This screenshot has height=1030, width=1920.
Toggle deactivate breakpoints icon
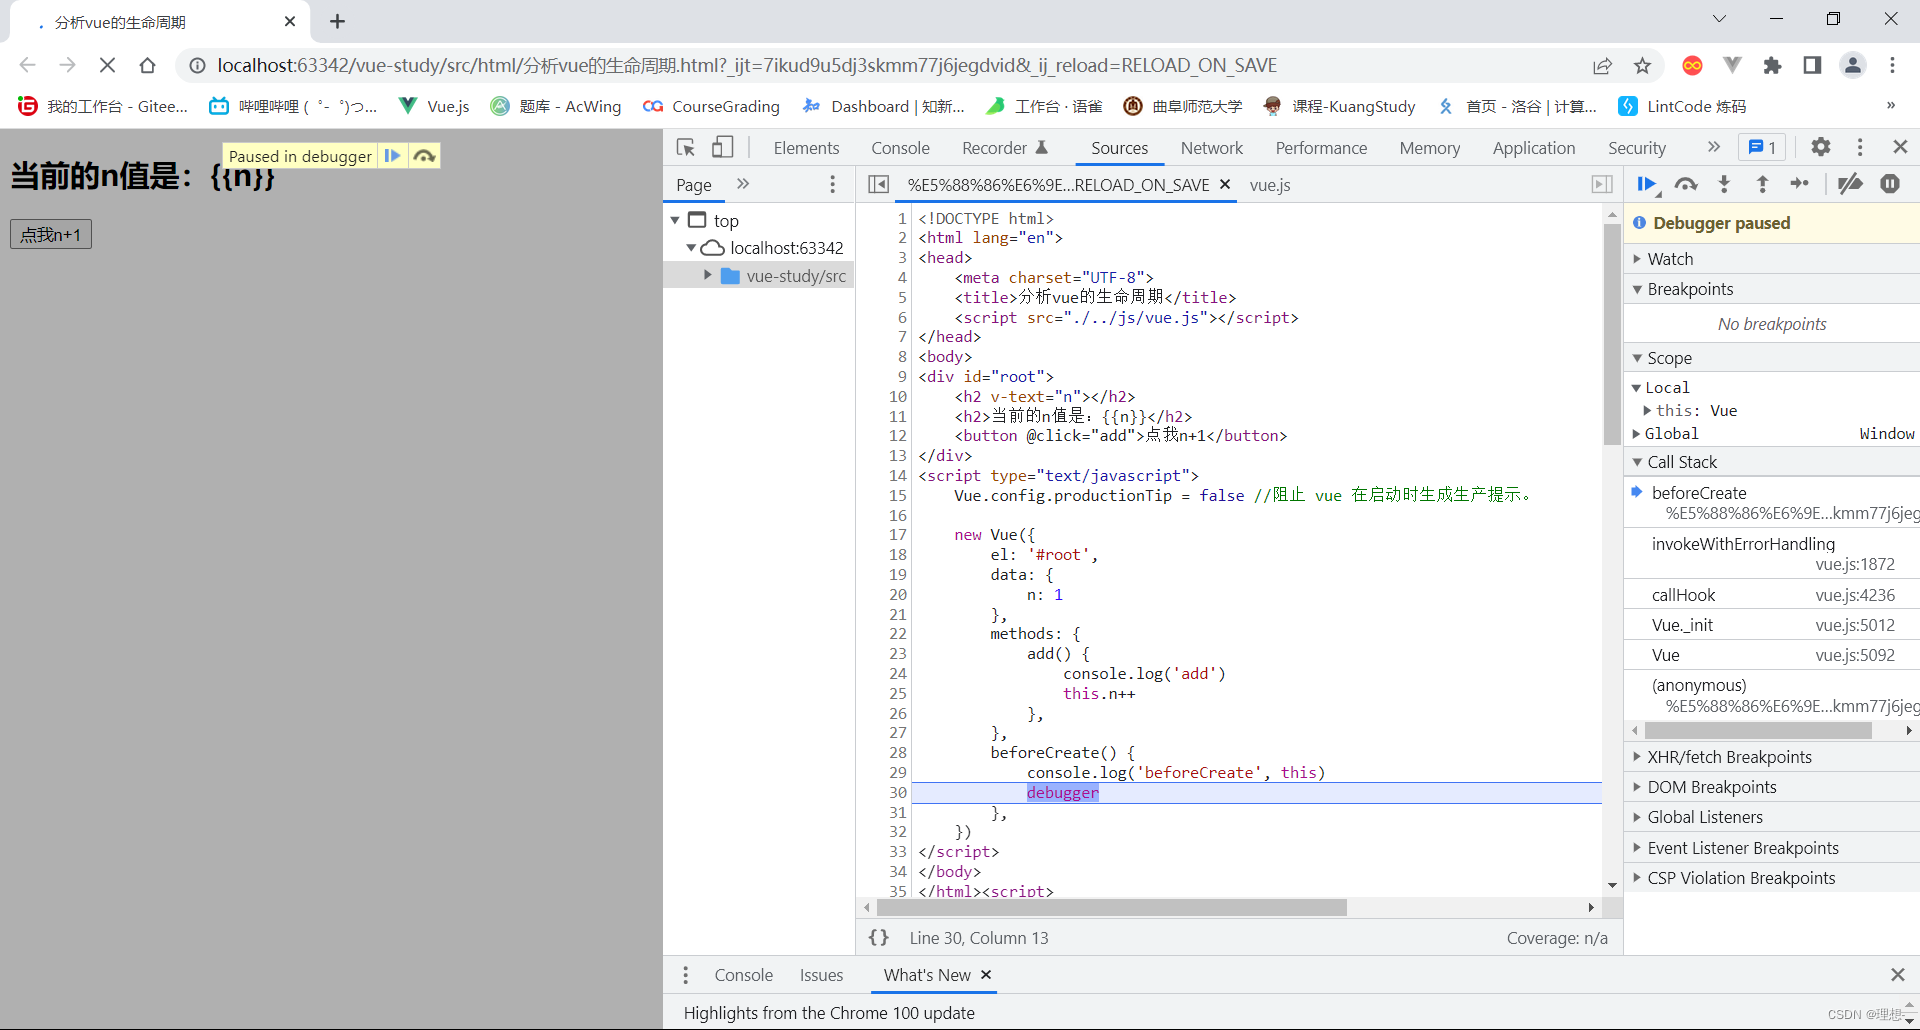pos(1851,184)
